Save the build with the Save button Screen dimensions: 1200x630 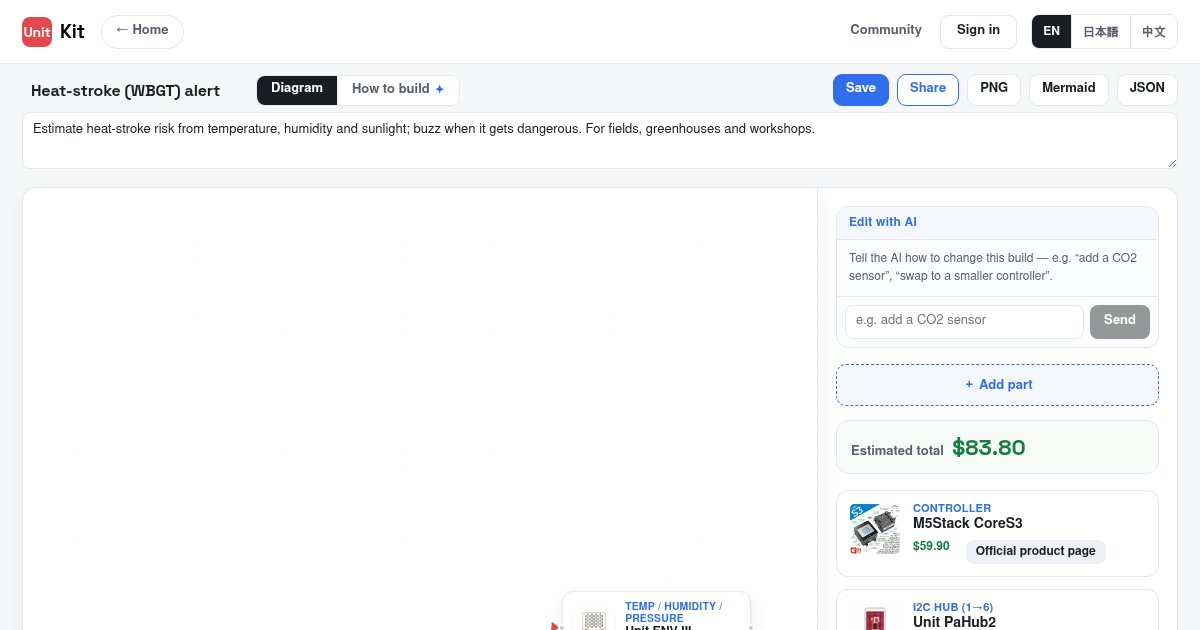[x=861, y=89]
